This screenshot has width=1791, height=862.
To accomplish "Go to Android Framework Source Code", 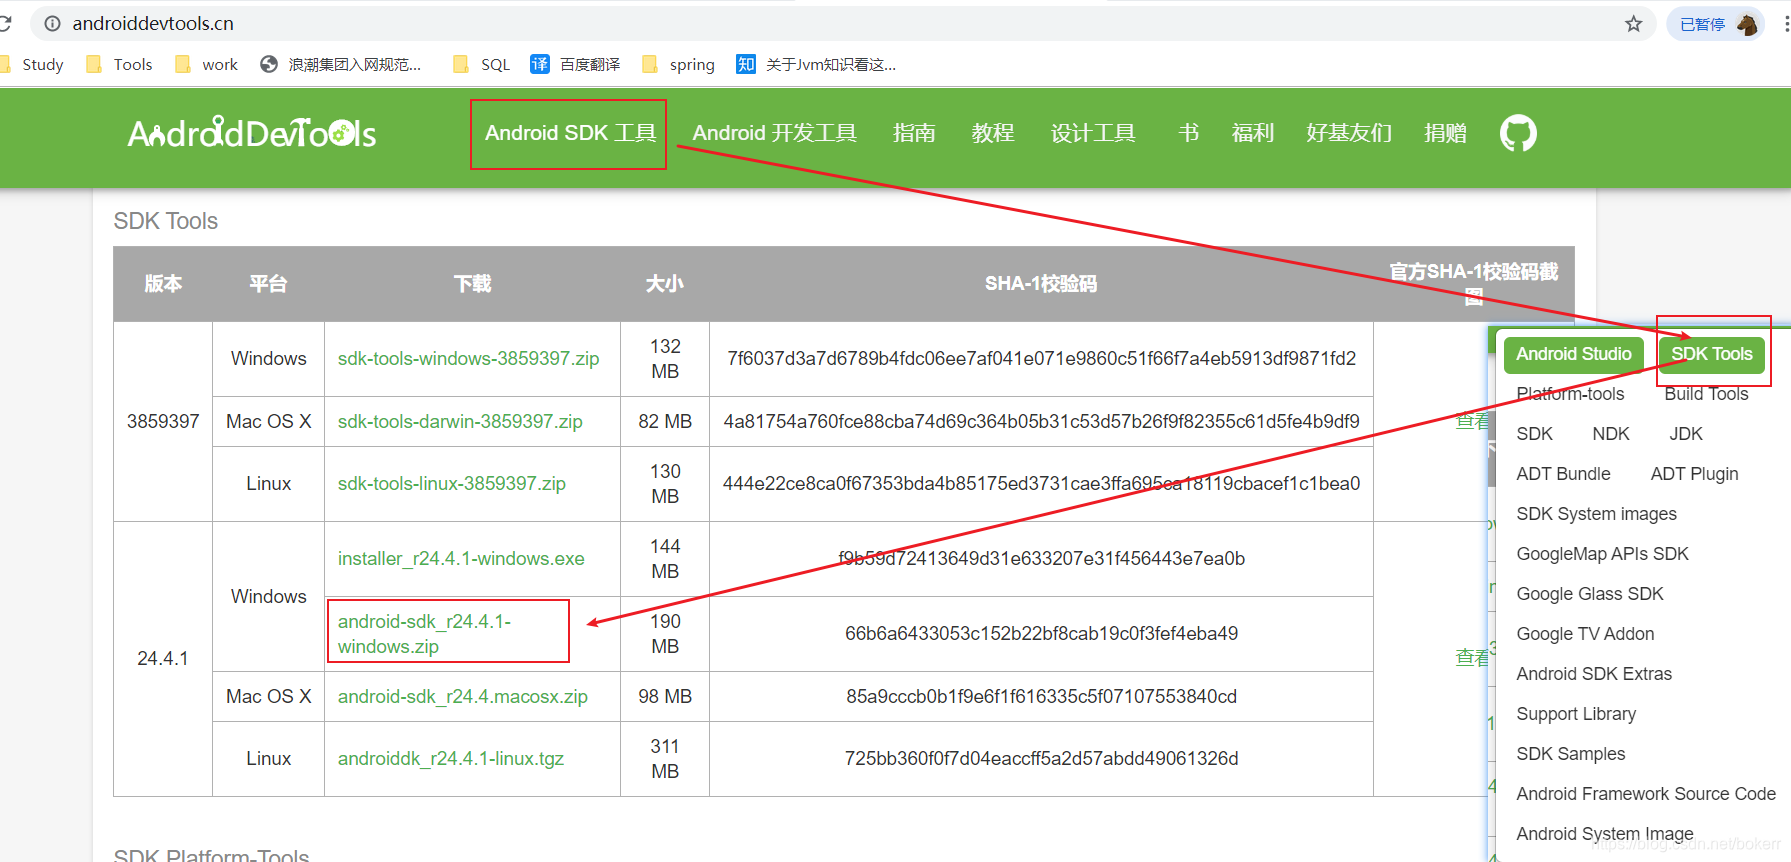I will [x=1645, y=794].
